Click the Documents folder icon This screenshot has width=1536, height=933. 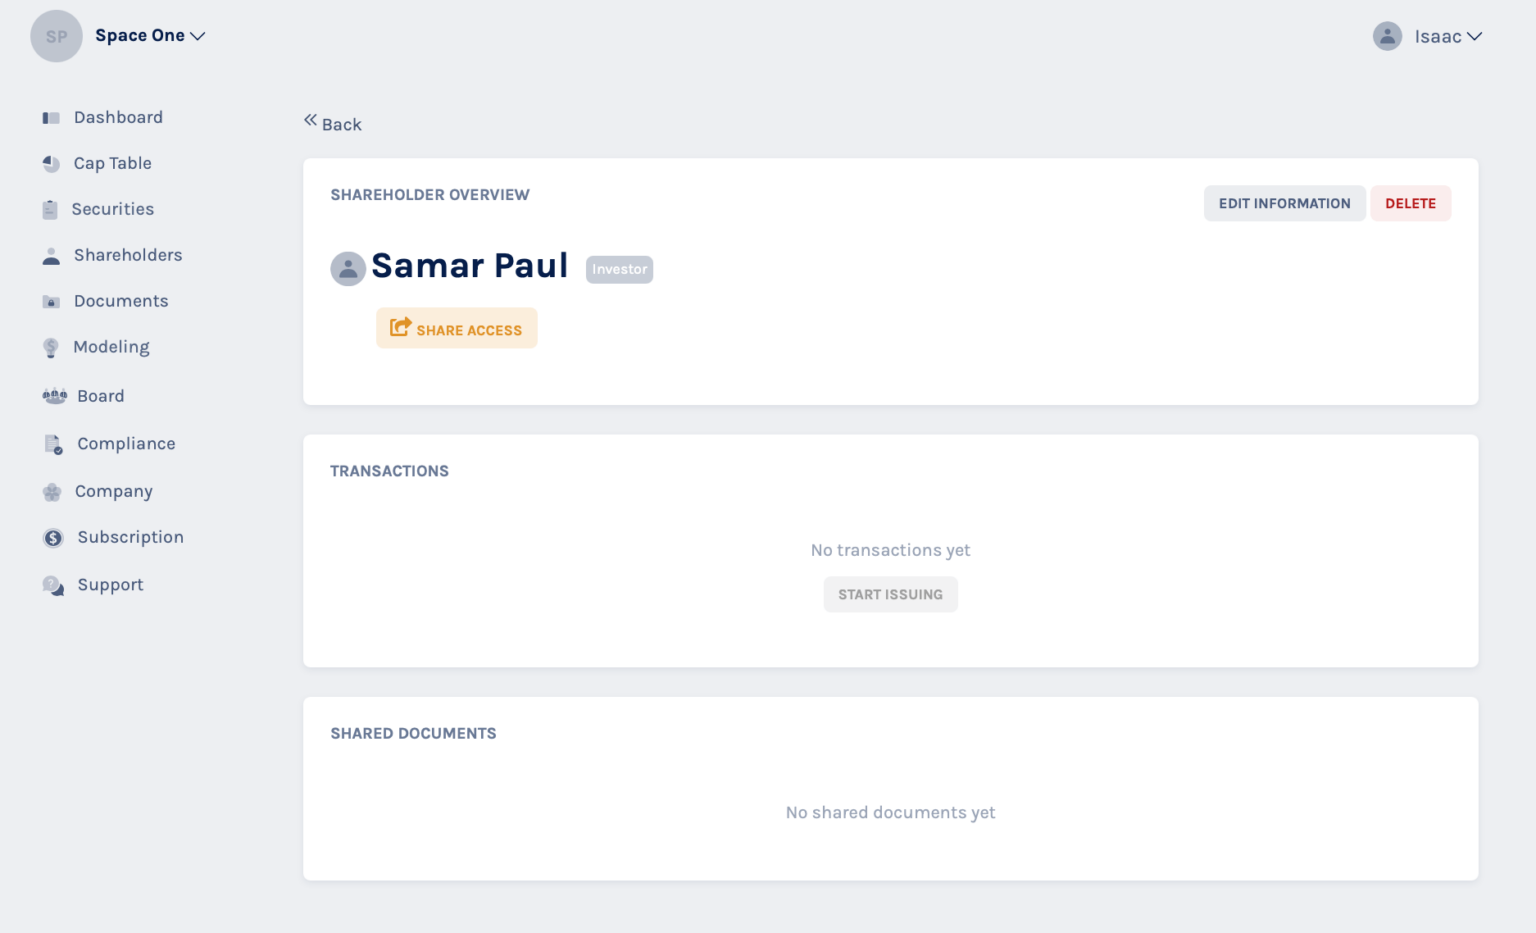(x=51, y=302)
